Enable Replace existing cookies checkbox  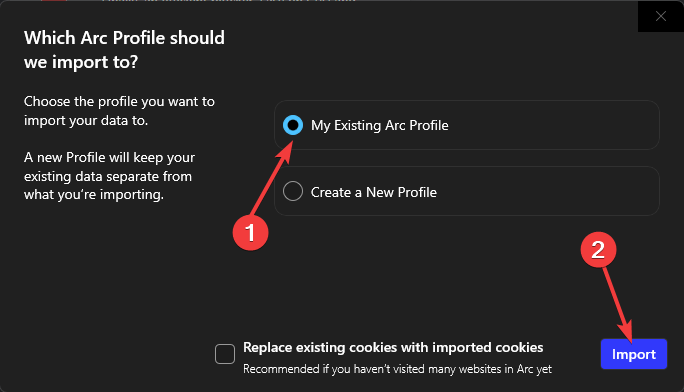tap(225, 354)
